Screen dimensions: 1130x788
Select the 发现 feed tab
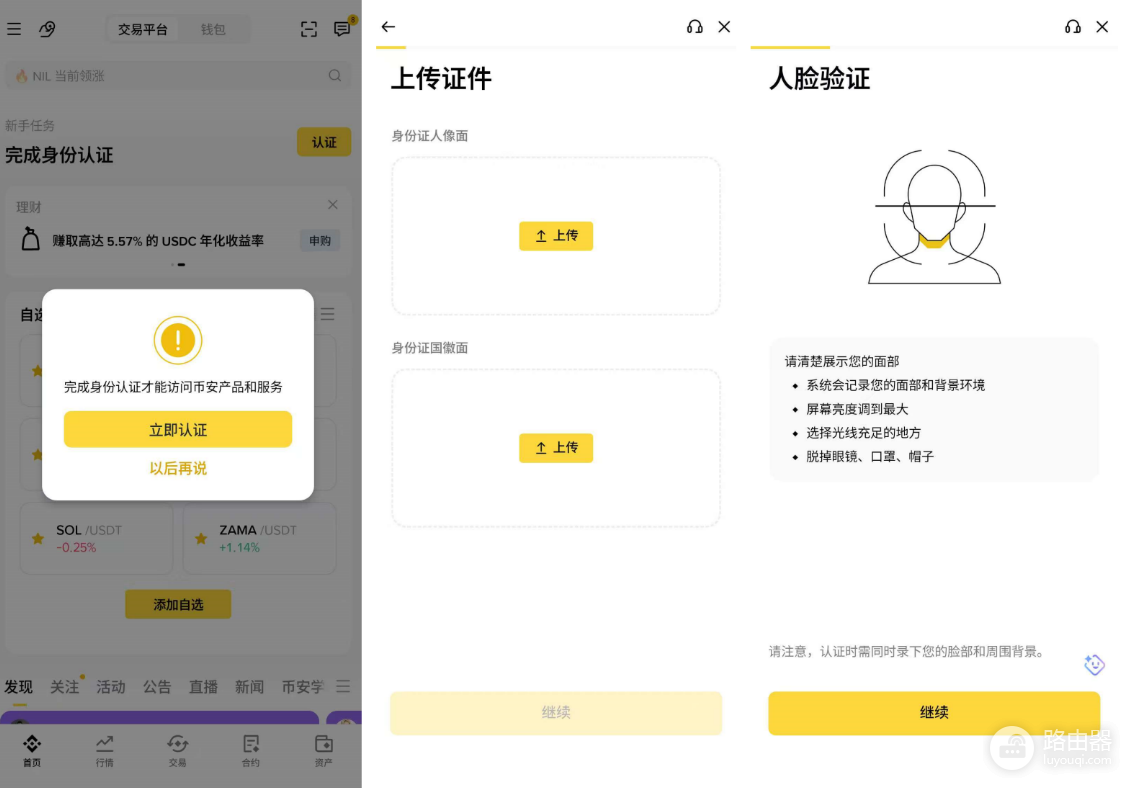coord(19,687)
